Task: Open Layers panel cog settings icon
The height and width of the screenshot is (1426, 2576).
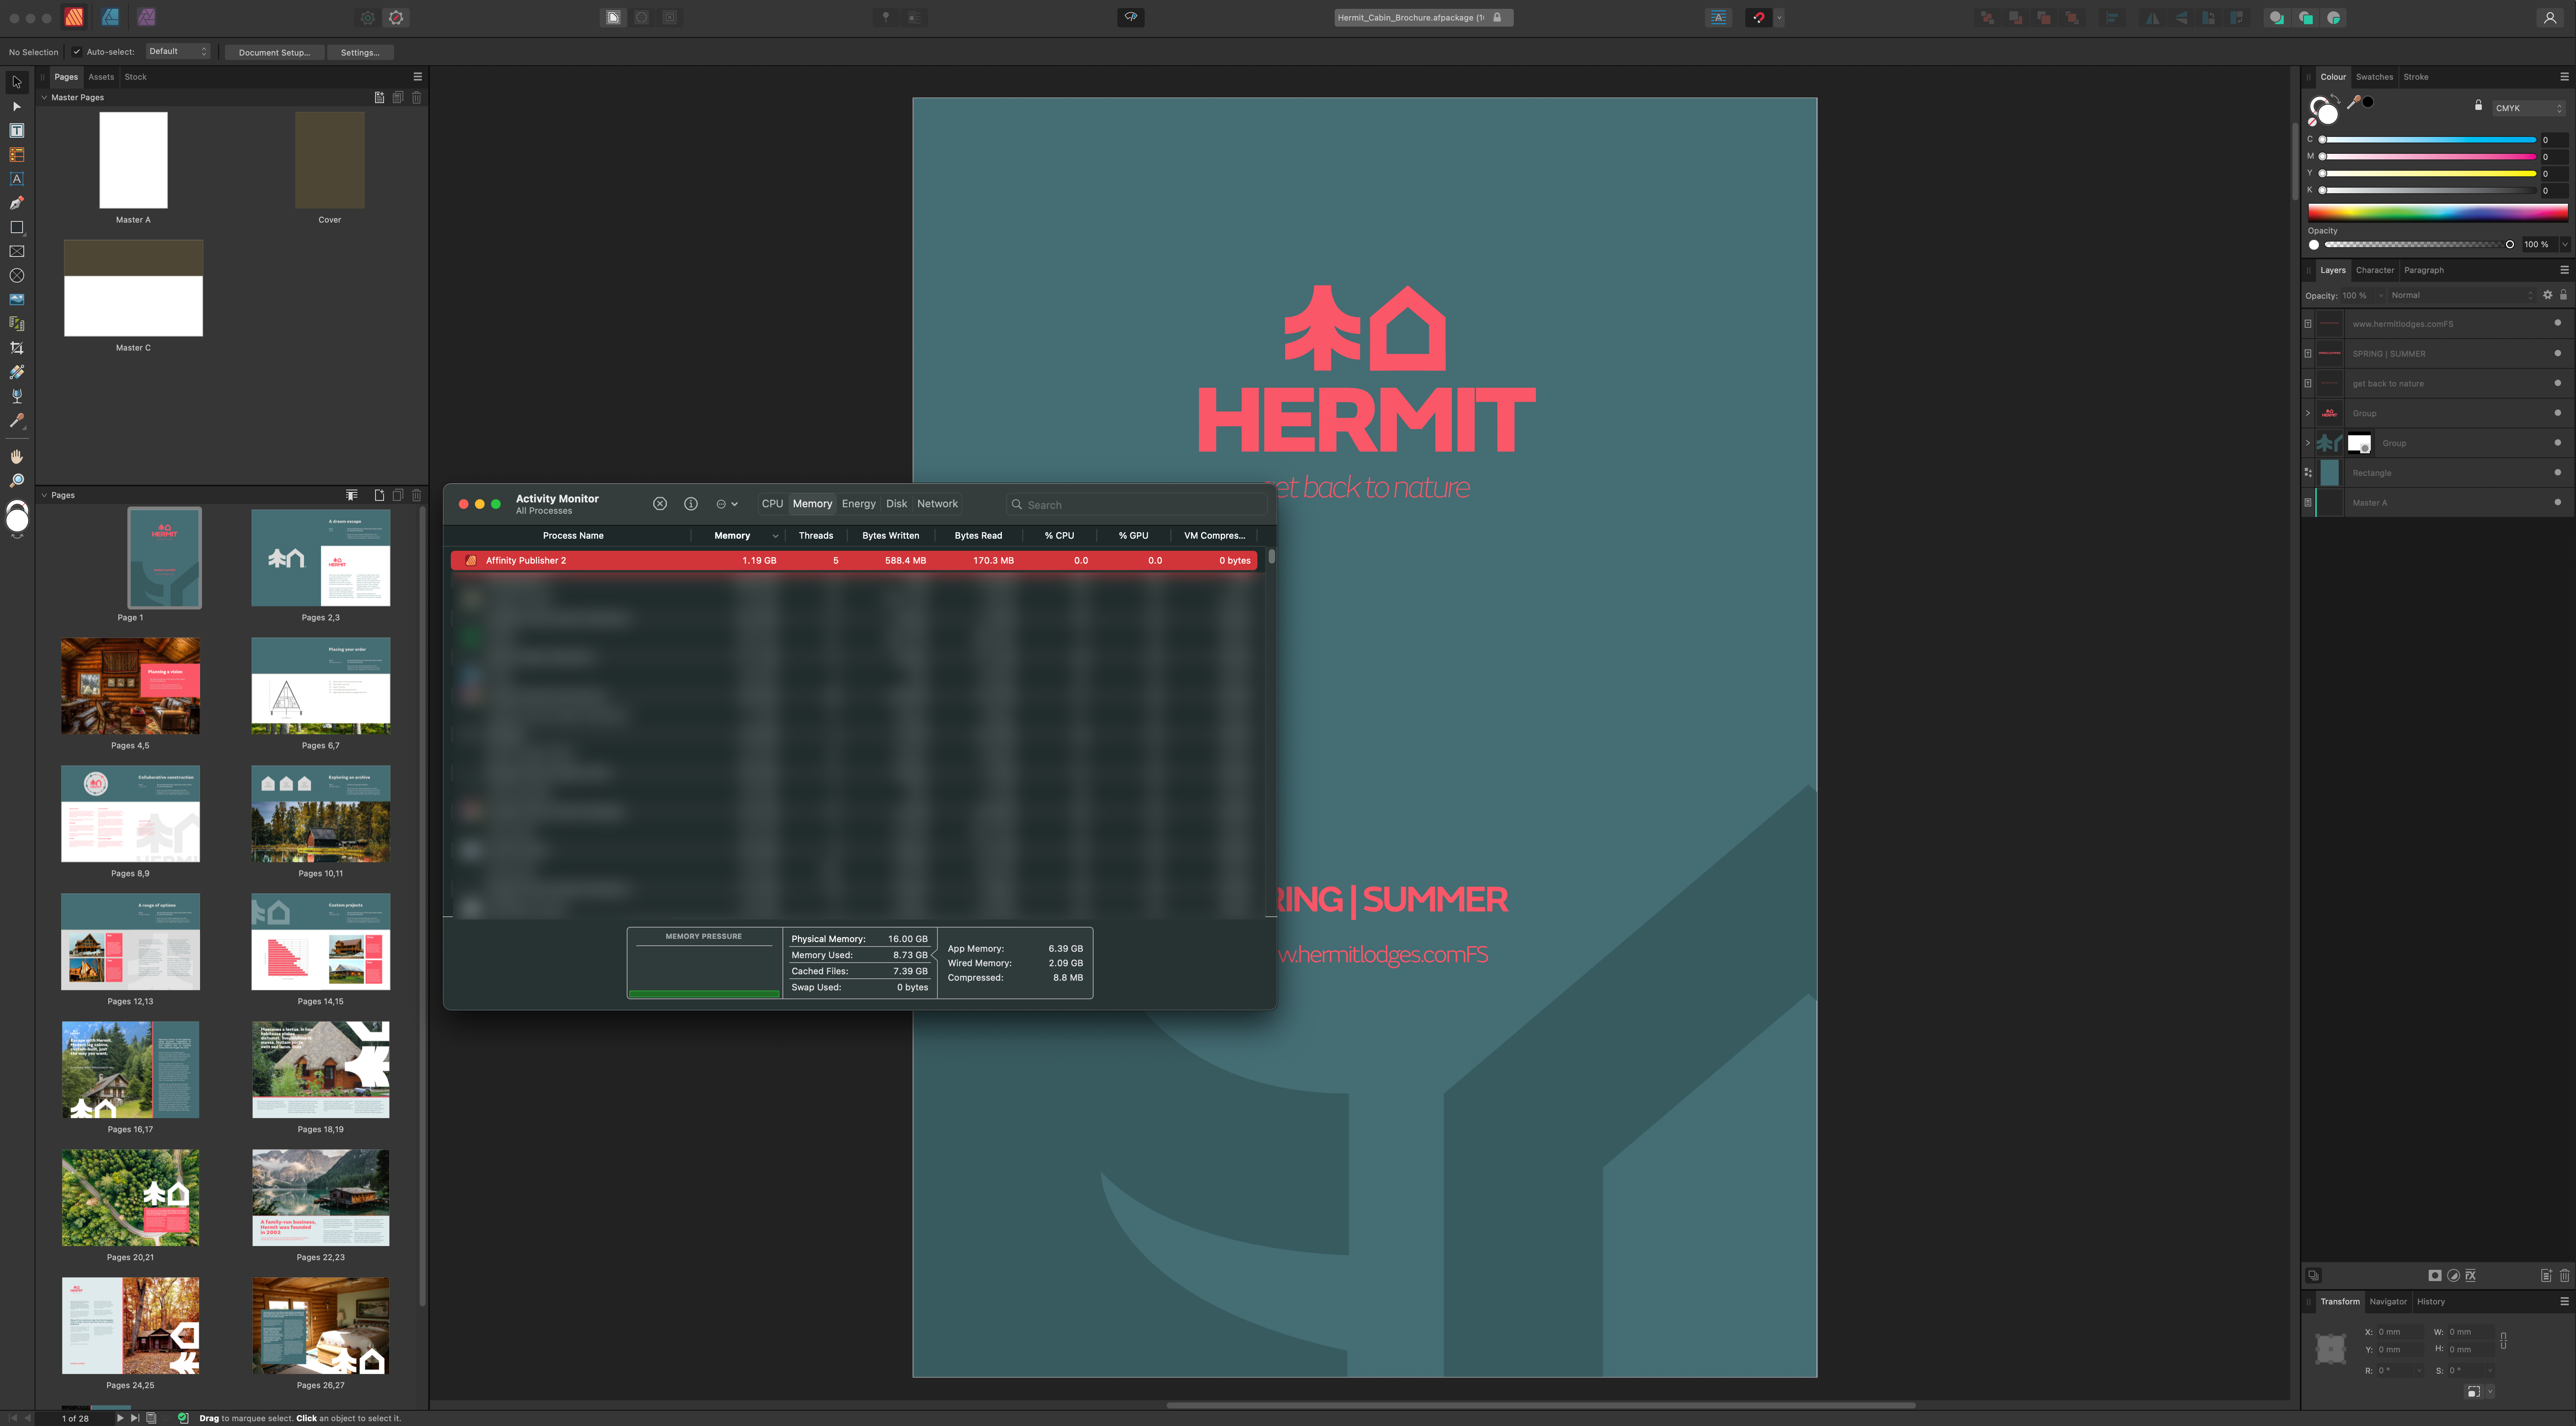Action: (x=2547, y=295)
